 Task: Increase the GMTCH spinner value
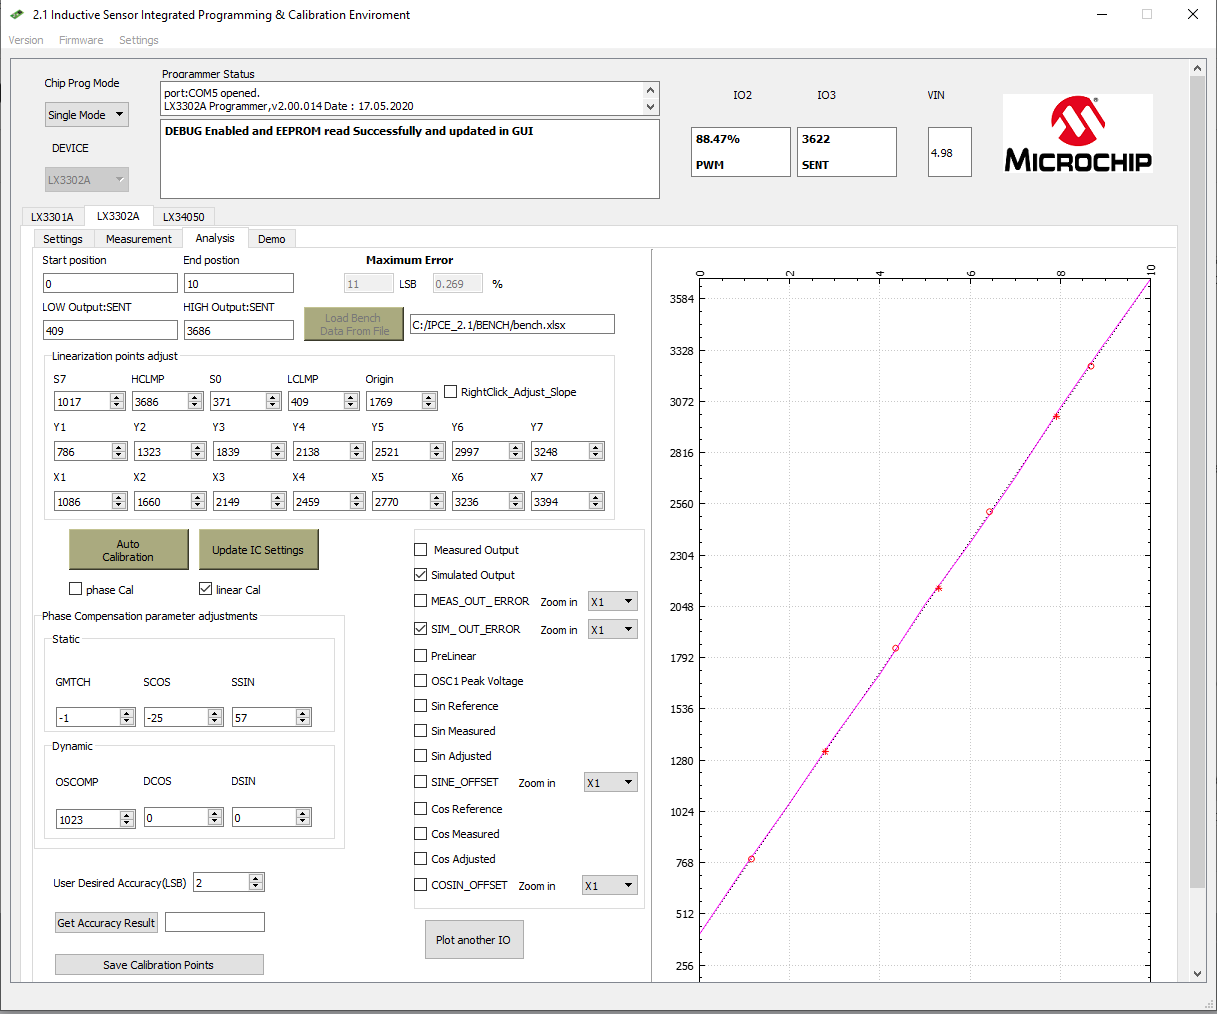point(127,713)
